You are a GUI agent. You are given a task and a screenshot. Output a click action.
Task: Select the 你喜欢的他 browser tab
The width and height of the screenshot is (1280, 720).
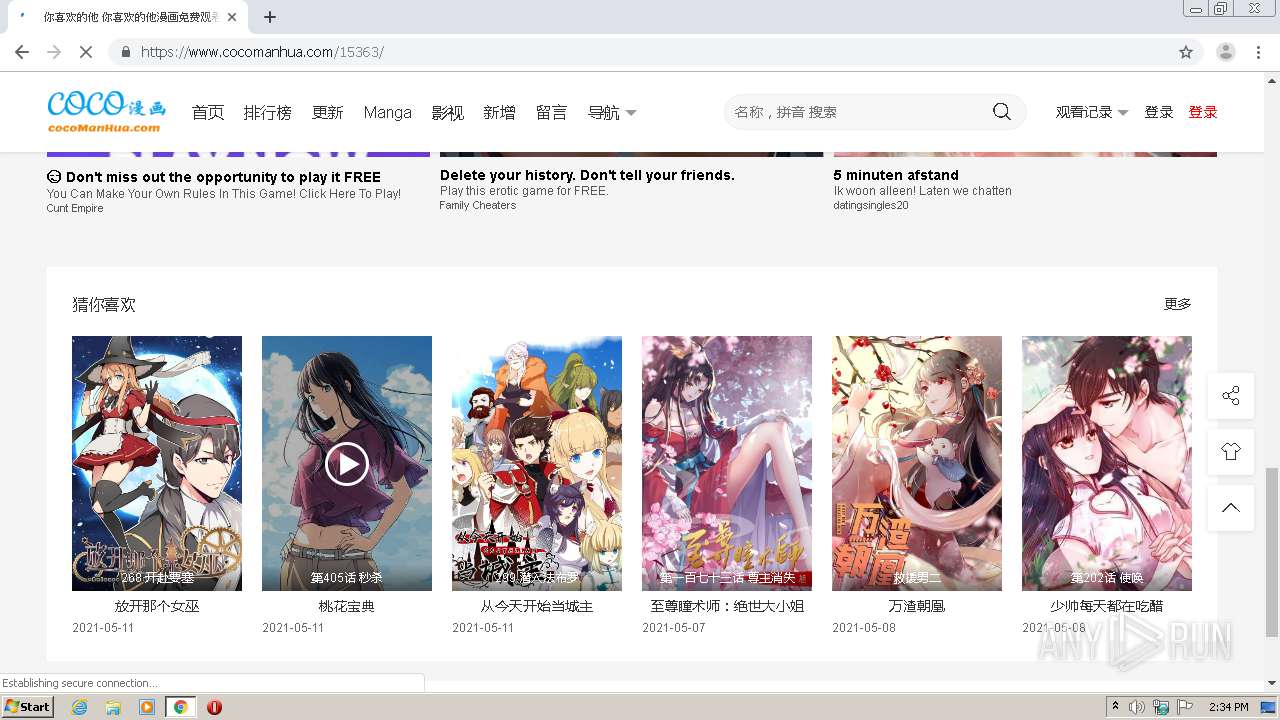[x=130, y=17]
